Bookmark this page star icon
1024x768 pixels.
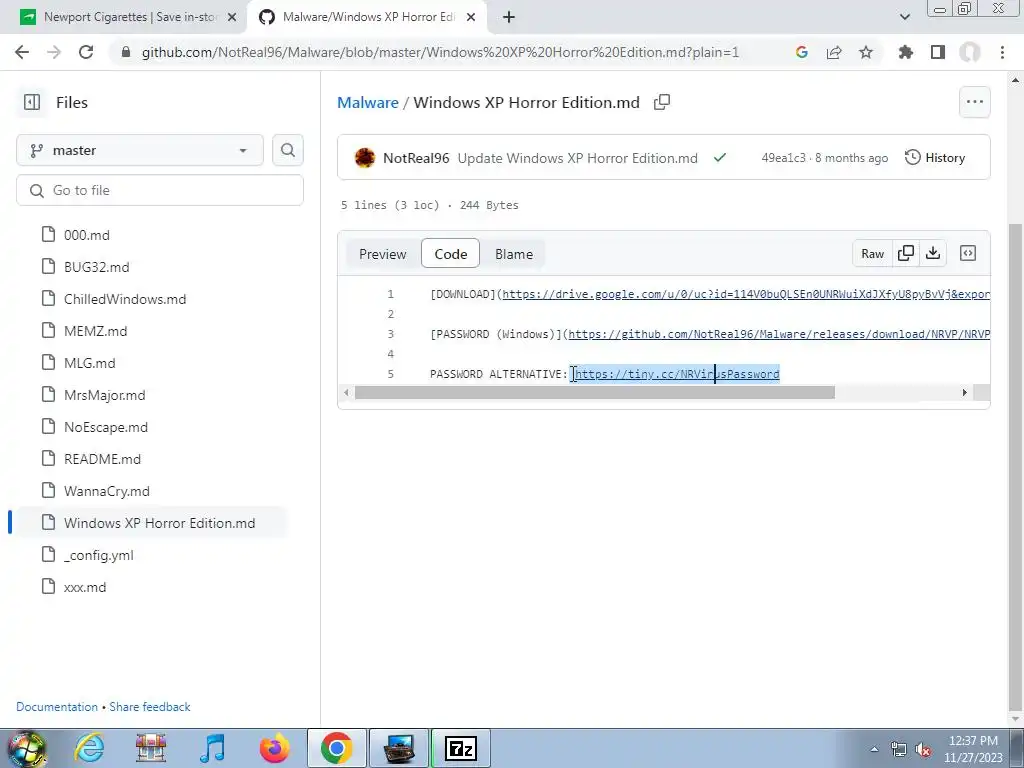tap(866, 52)
